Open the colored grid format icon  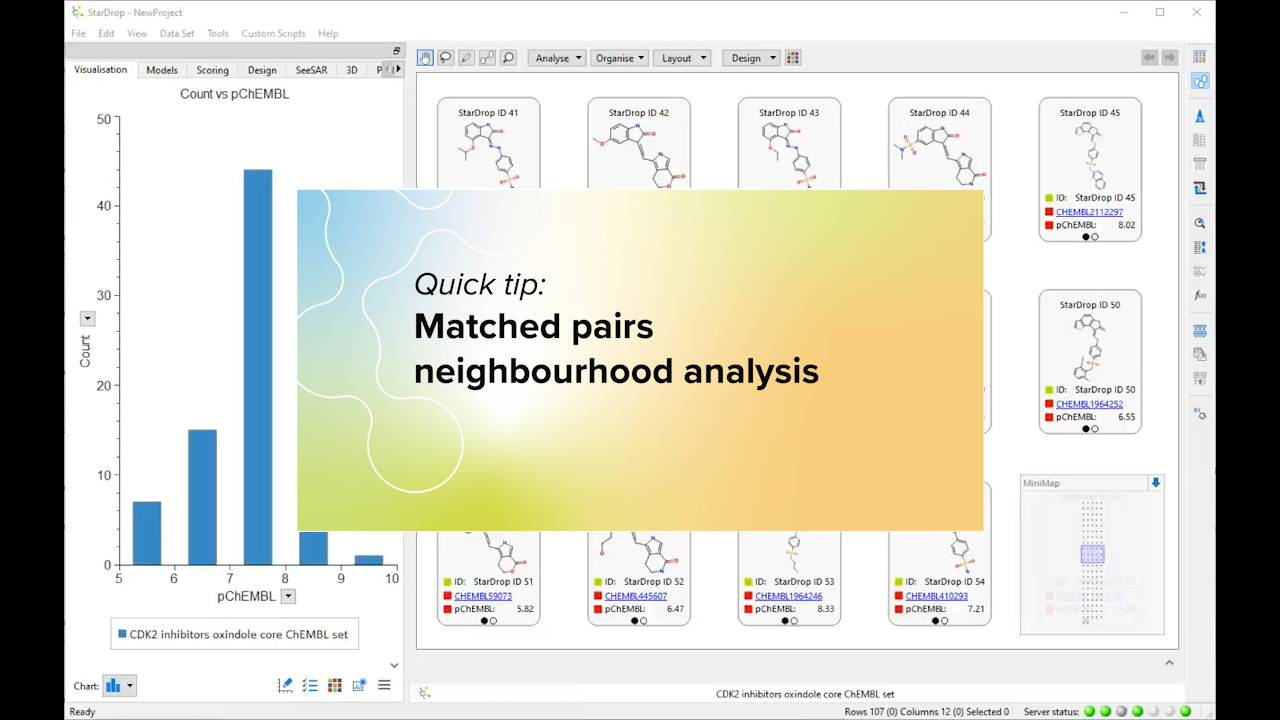tap(793, 58)
